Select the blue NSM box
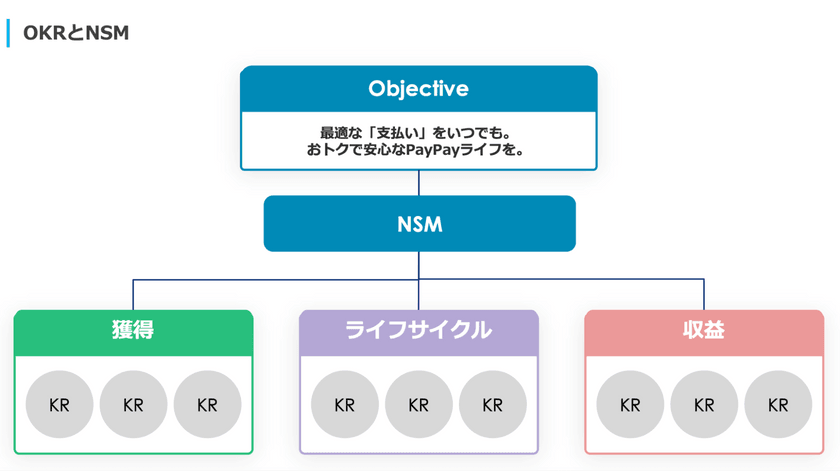Screen dimensions: 840x471 tap(419, 224)
